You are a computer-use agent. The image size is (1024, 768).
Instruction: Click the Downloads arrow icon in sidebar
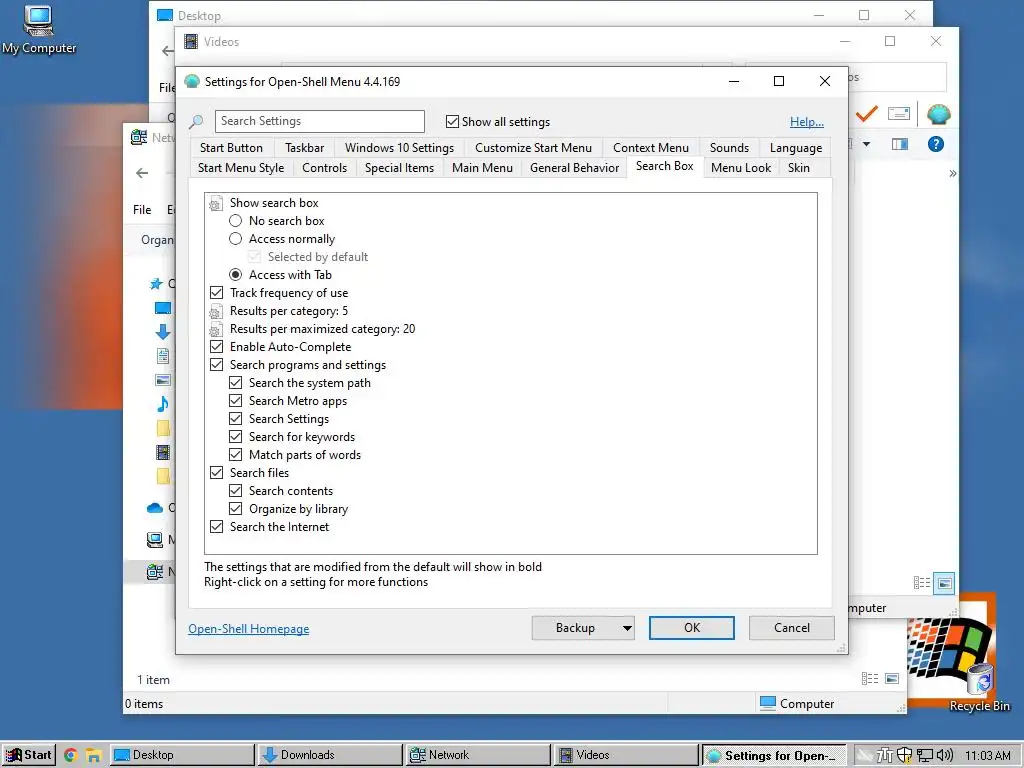[x=163, y=332]
